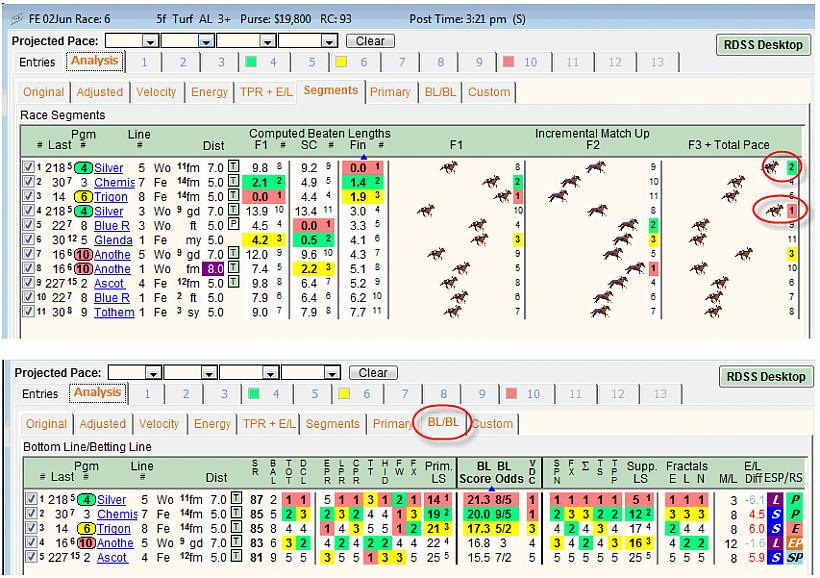Toggle the checkbox for row 6 Glenda
Screen dimensions: 820x578
[28, 240]
